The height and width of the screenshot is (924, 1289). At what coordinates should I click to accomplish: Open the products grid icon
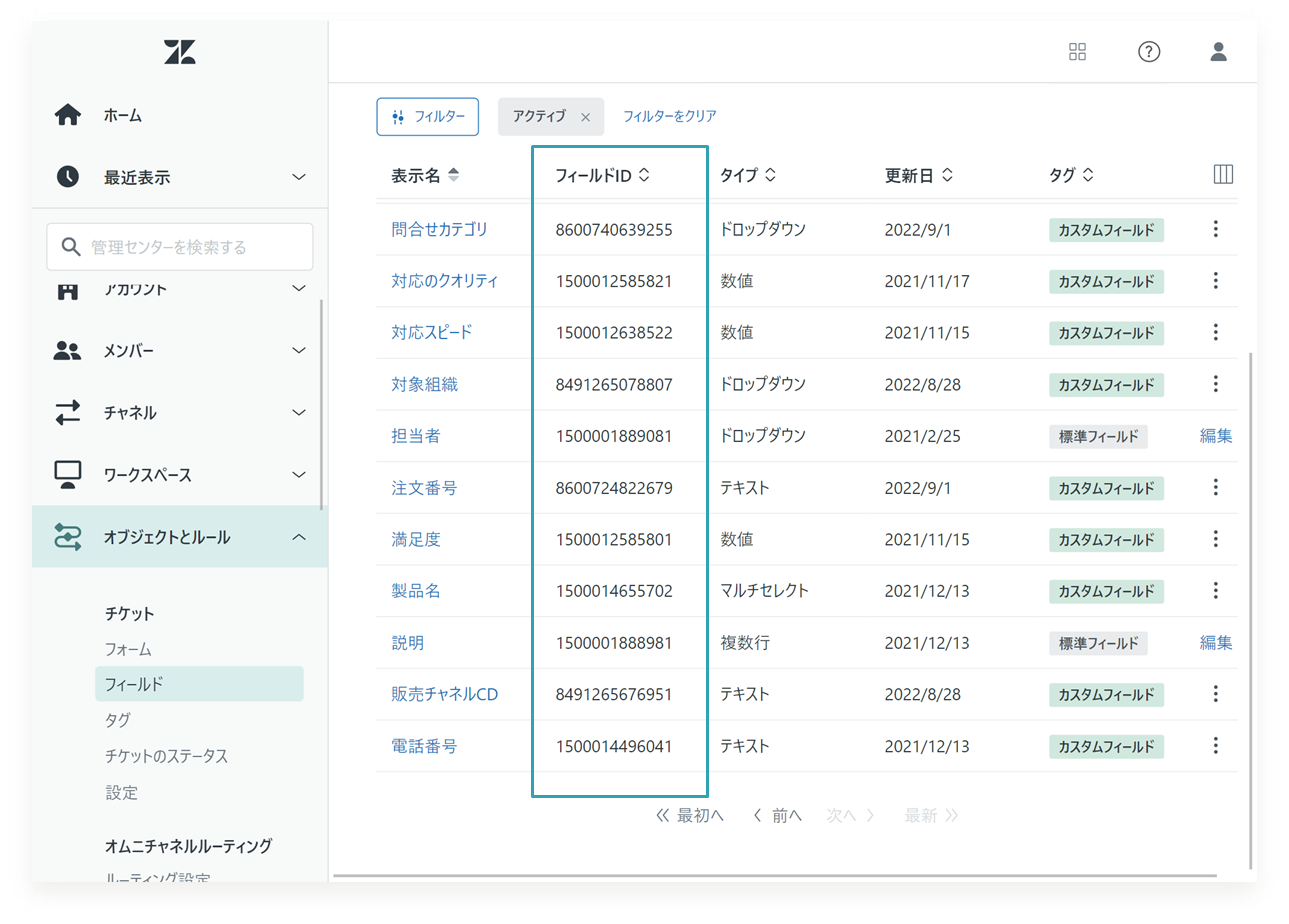(x=1077, y=52)
